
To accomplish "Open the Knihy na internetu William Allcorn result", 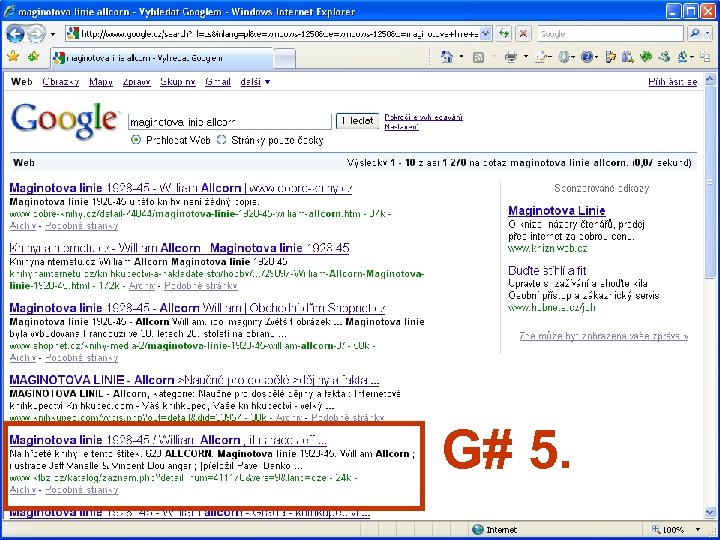I will coord(179,248).
